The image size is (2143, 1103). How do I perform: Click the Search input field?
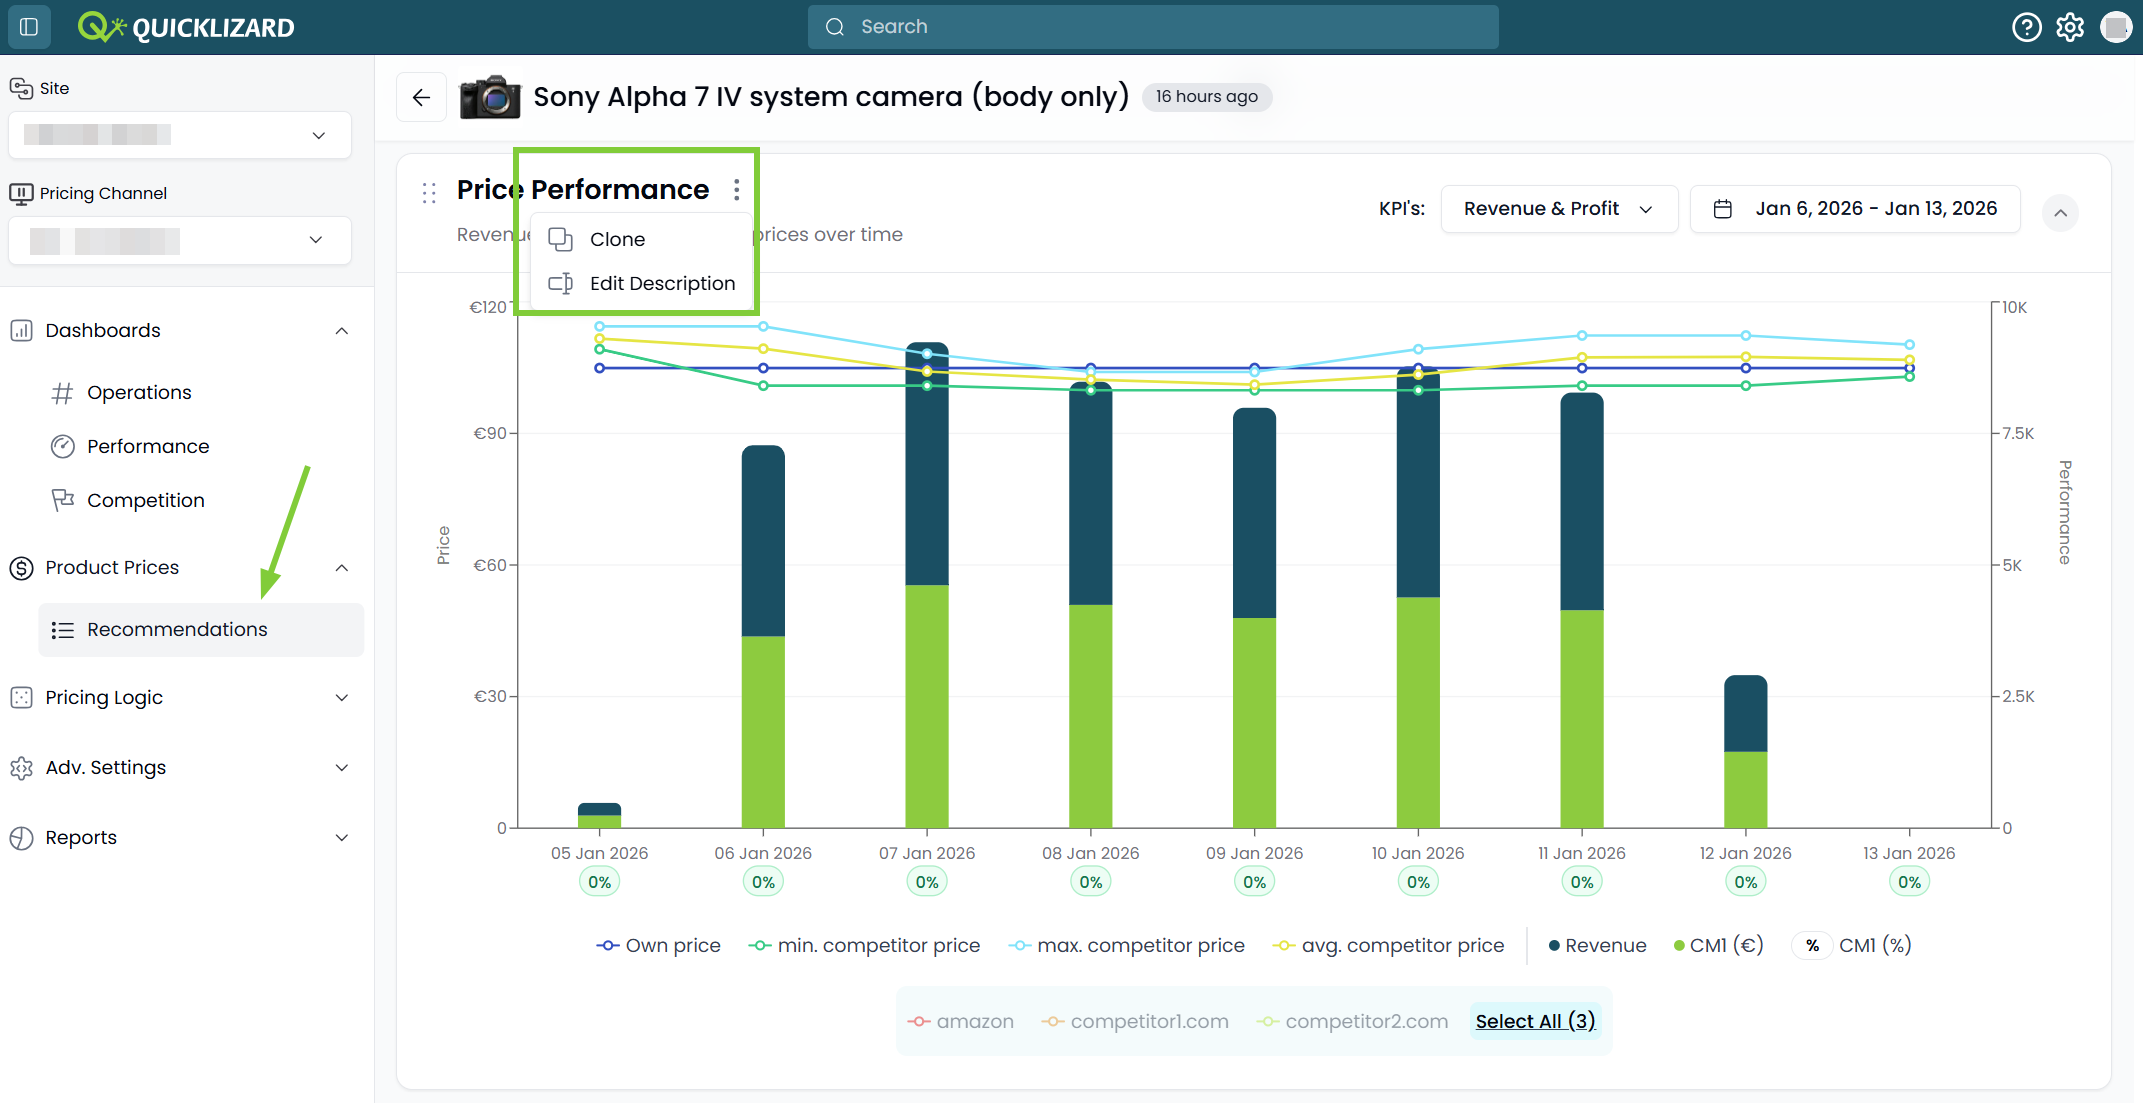(1153, 27)
